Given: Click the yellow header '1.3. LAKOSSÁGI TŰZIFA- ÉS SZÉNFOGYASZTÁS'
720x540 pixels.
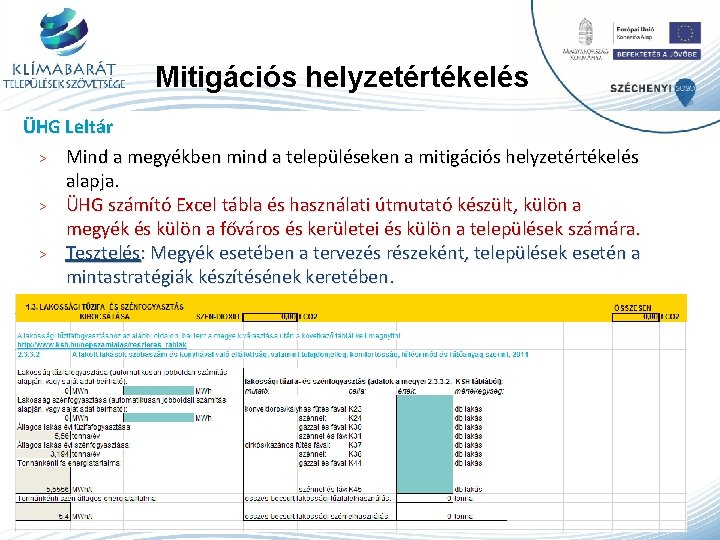Looking at the screenshot, I should tap(105, 306).
